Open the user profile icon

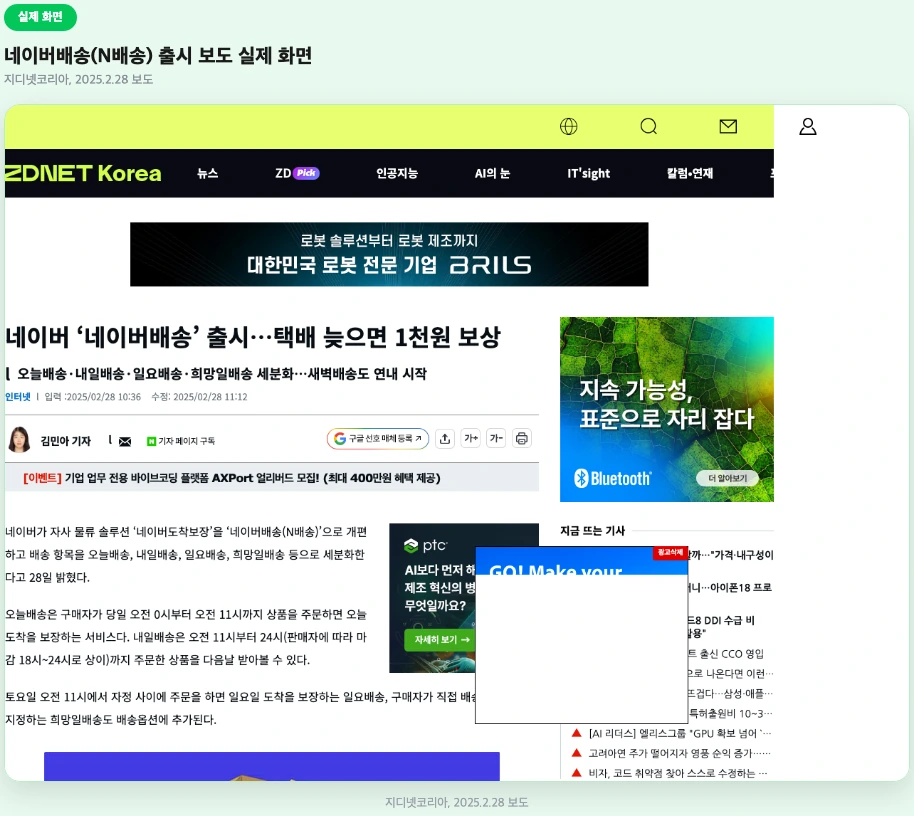pos(808,126)
